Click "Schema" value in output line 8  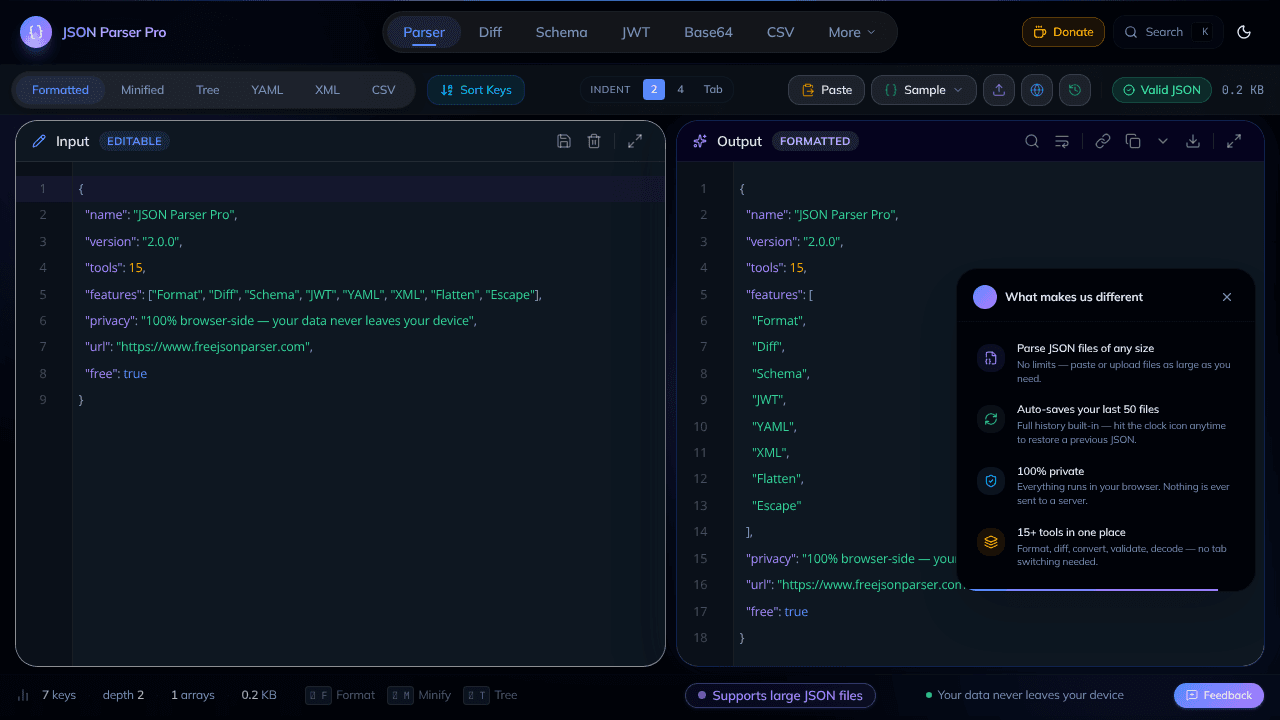point(780,373)
